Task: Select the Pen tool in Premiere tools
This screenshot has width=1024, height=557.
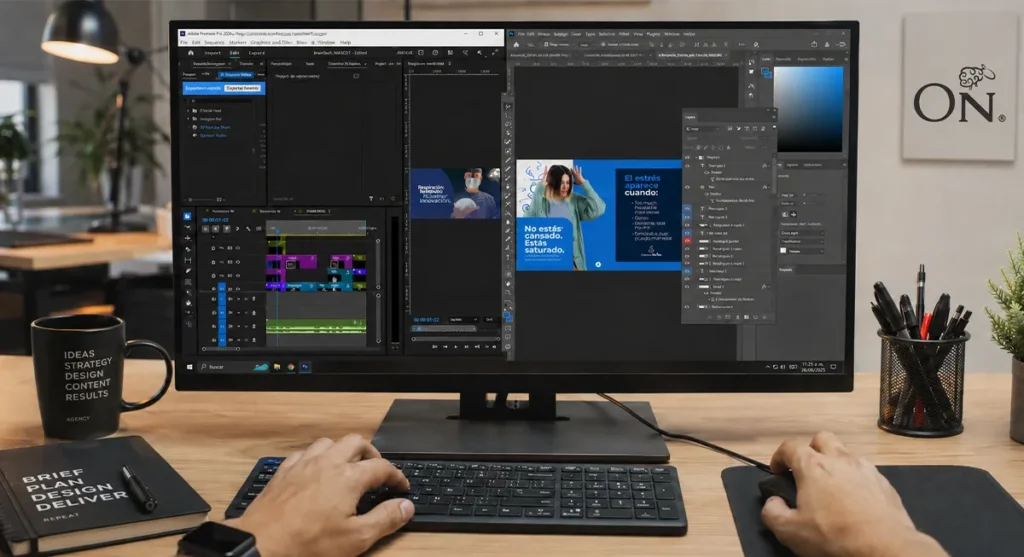Action: click(188, 271)
